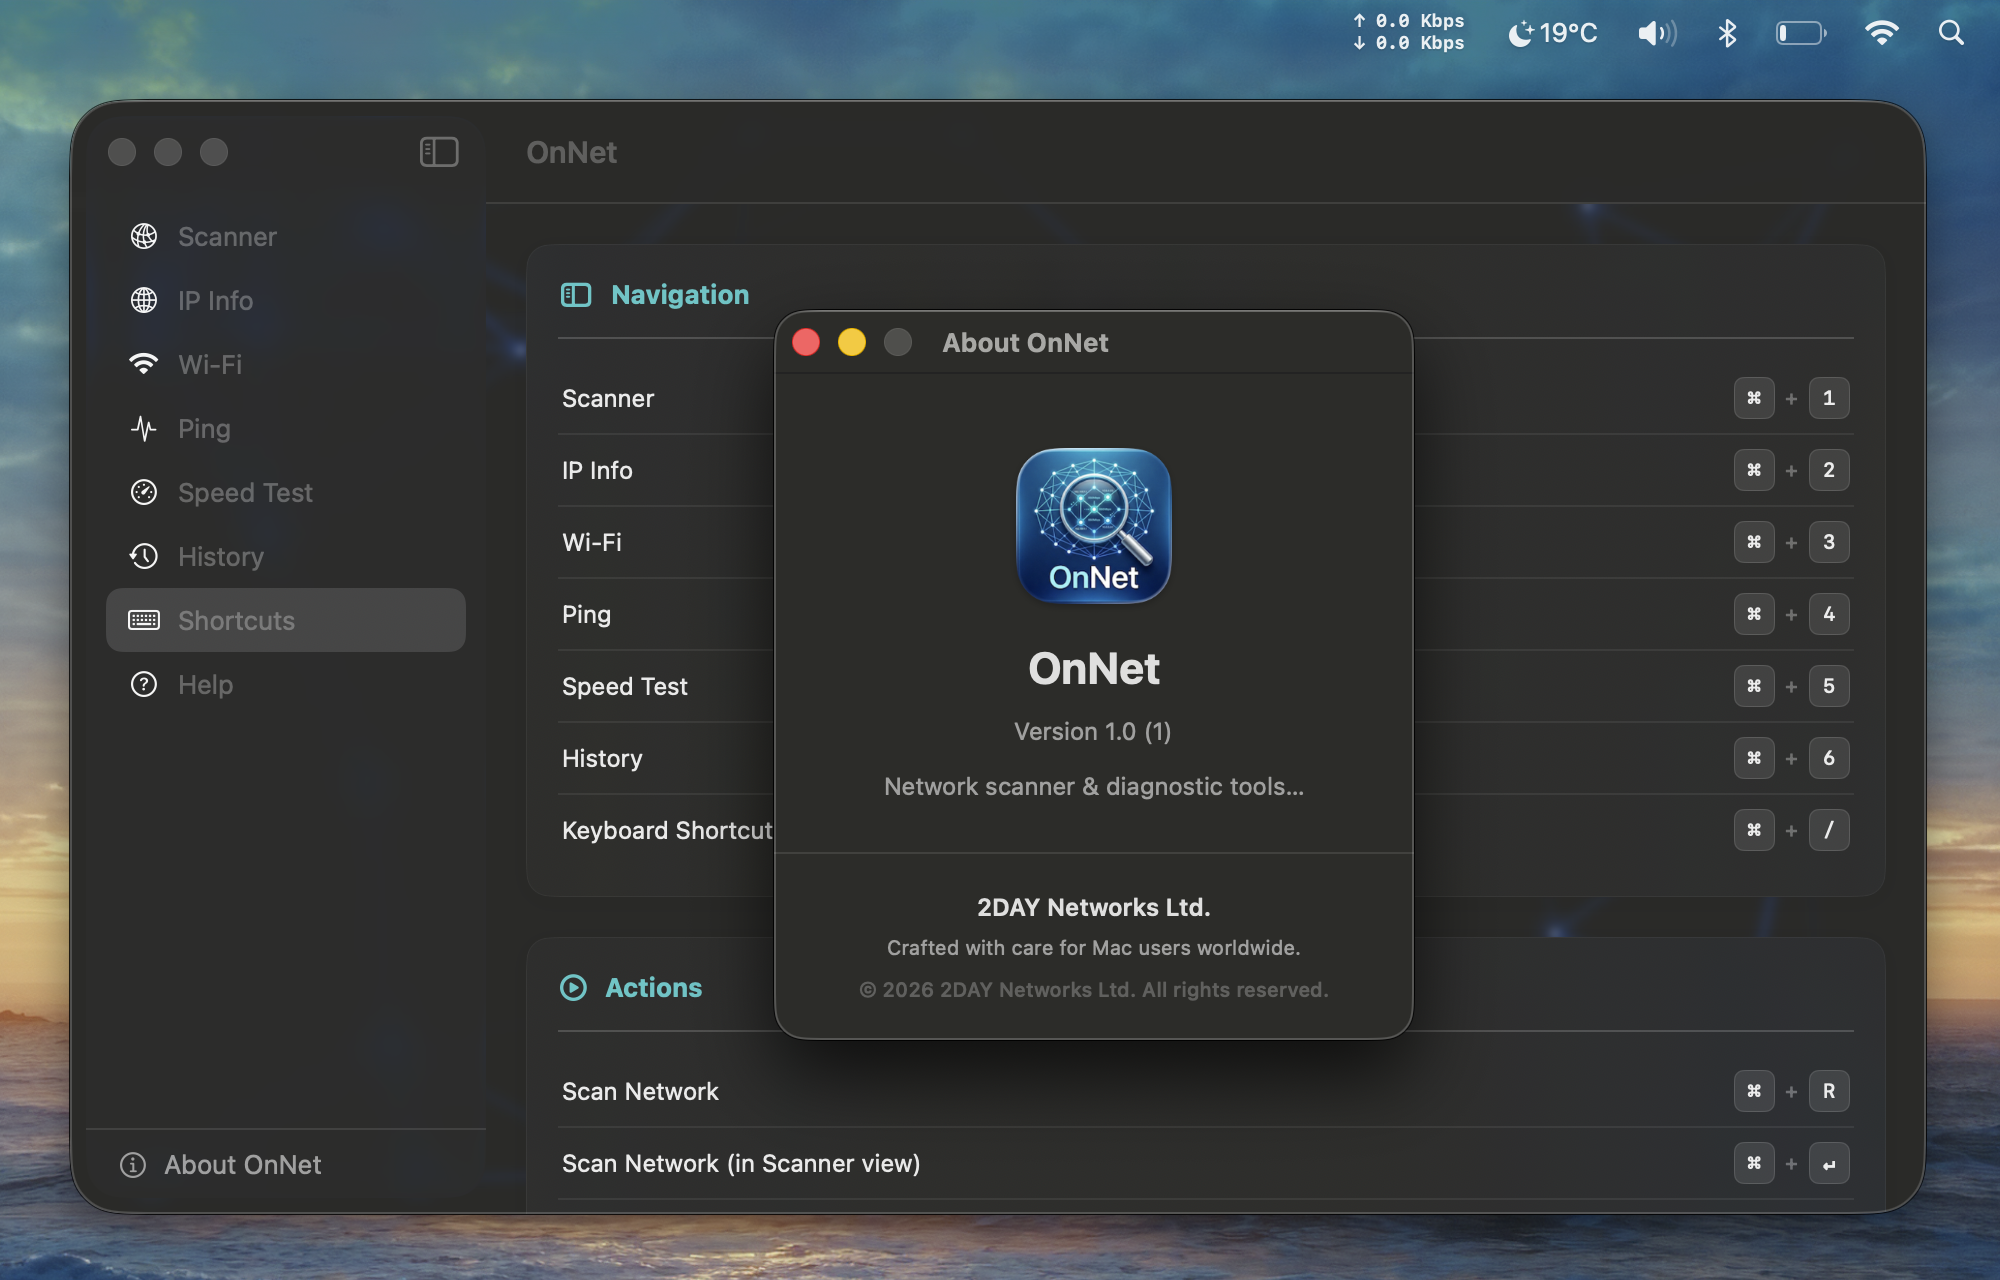
Task: Click the command badge in Scan Network row
Action: (x=1754, y=1091)
